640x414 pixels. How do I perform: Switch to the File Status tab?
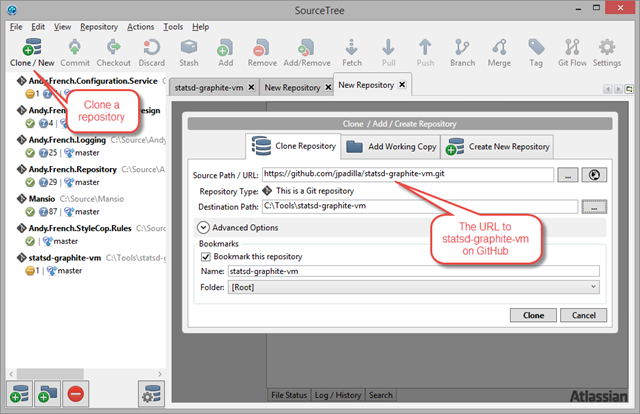289,395
